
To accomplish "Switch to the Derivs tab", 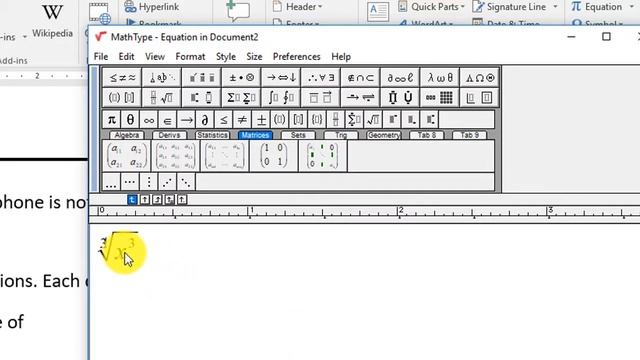I will [169, 135].
